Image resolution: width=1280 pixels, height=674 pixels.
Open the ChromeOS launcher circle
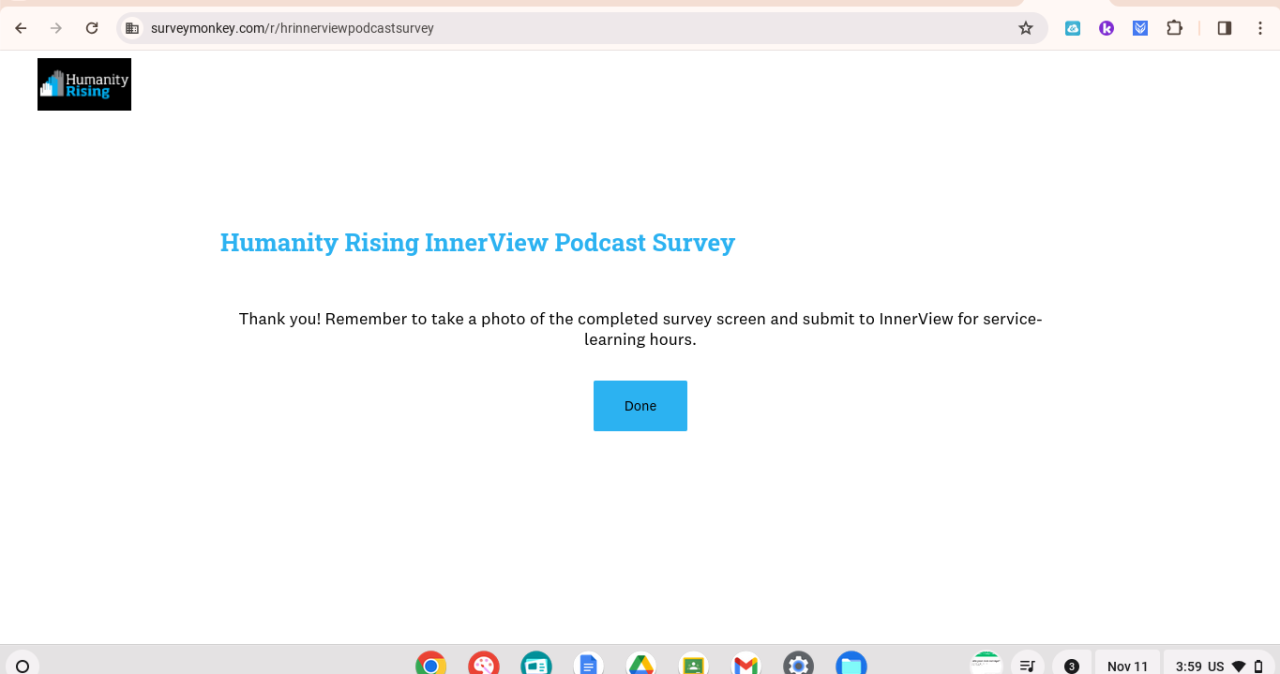(22, 665)
